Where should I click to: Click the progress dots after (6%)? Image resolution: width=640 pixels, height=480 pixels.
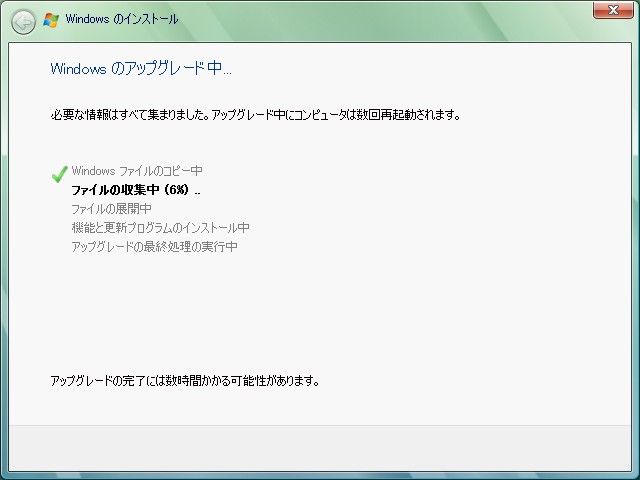(197, 192)
